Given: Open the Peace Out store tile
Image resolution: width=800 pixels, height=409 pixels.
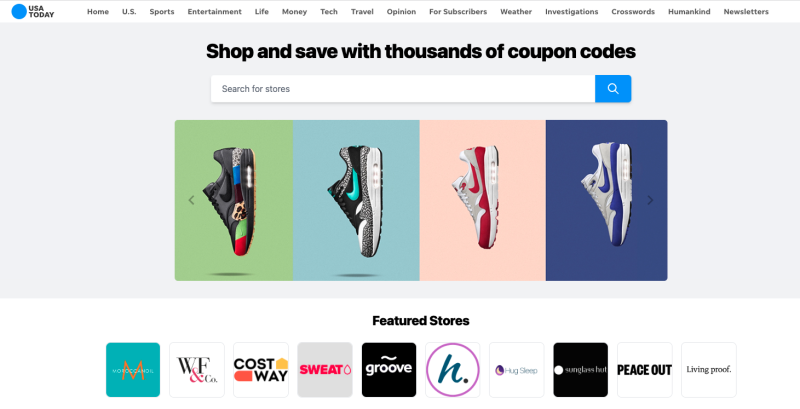Looking at the screenshot, I should pos(645,370).
